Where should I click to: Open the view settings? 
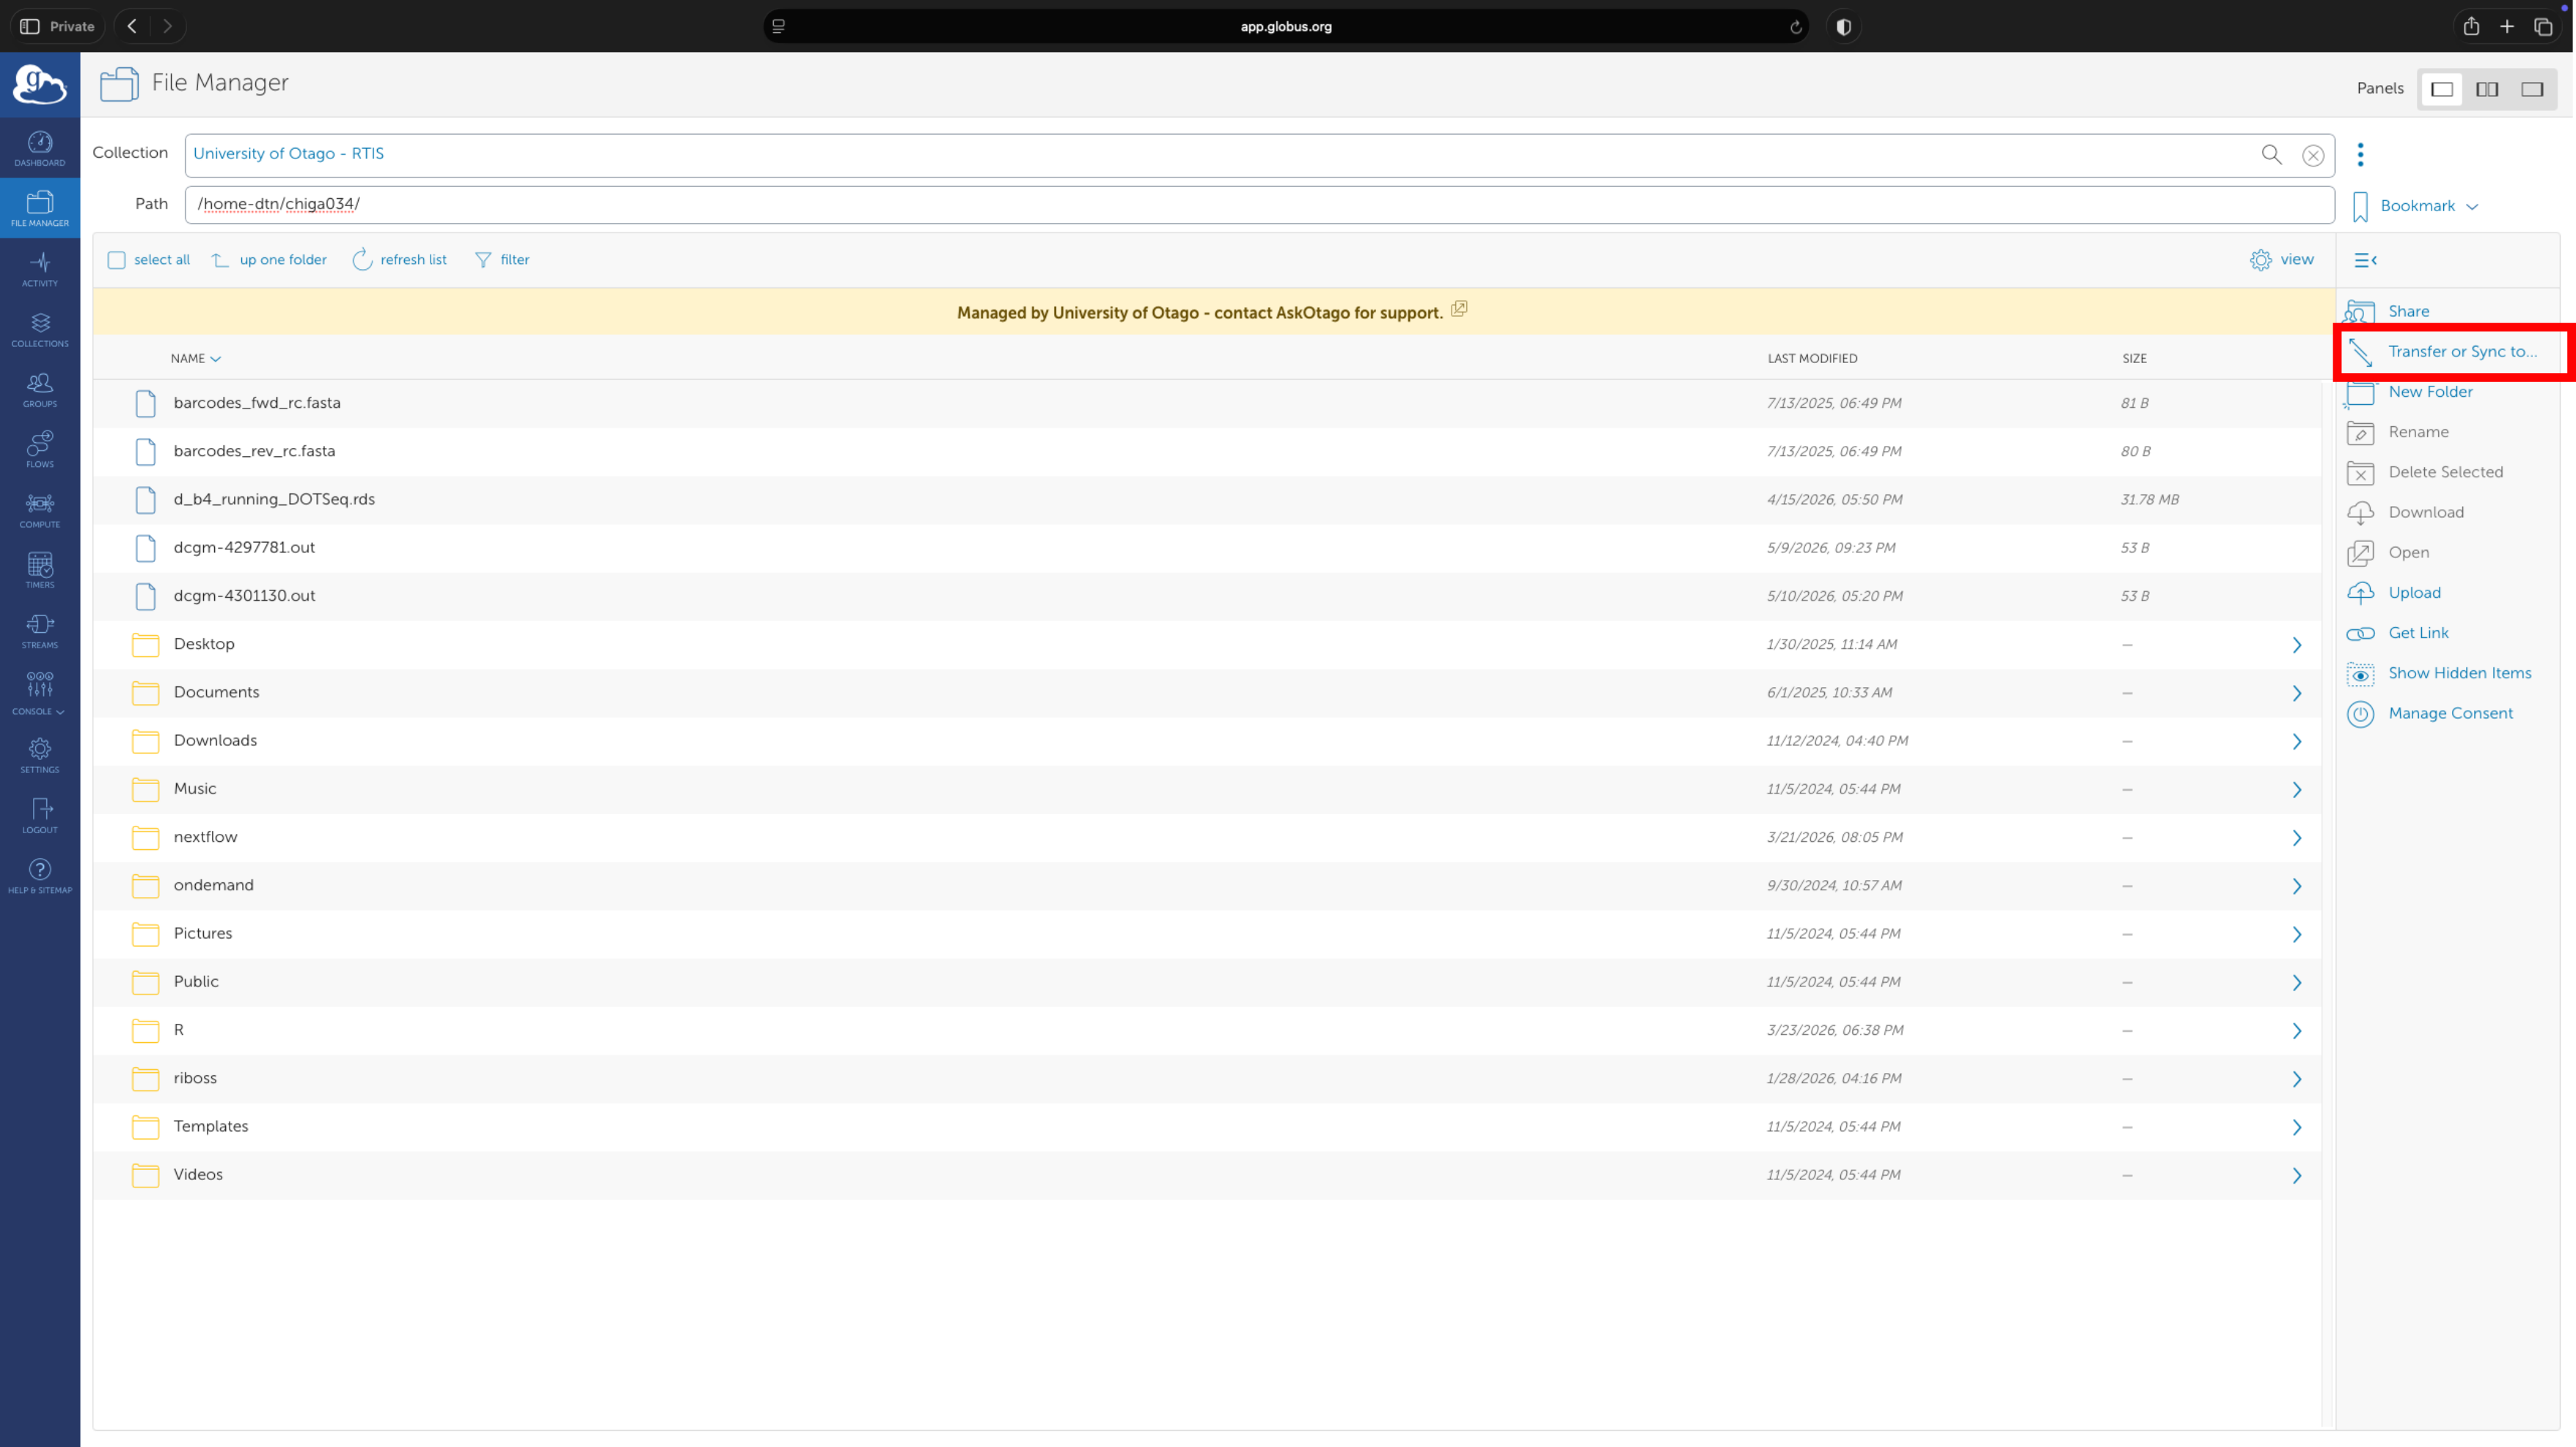point(2281,260)
